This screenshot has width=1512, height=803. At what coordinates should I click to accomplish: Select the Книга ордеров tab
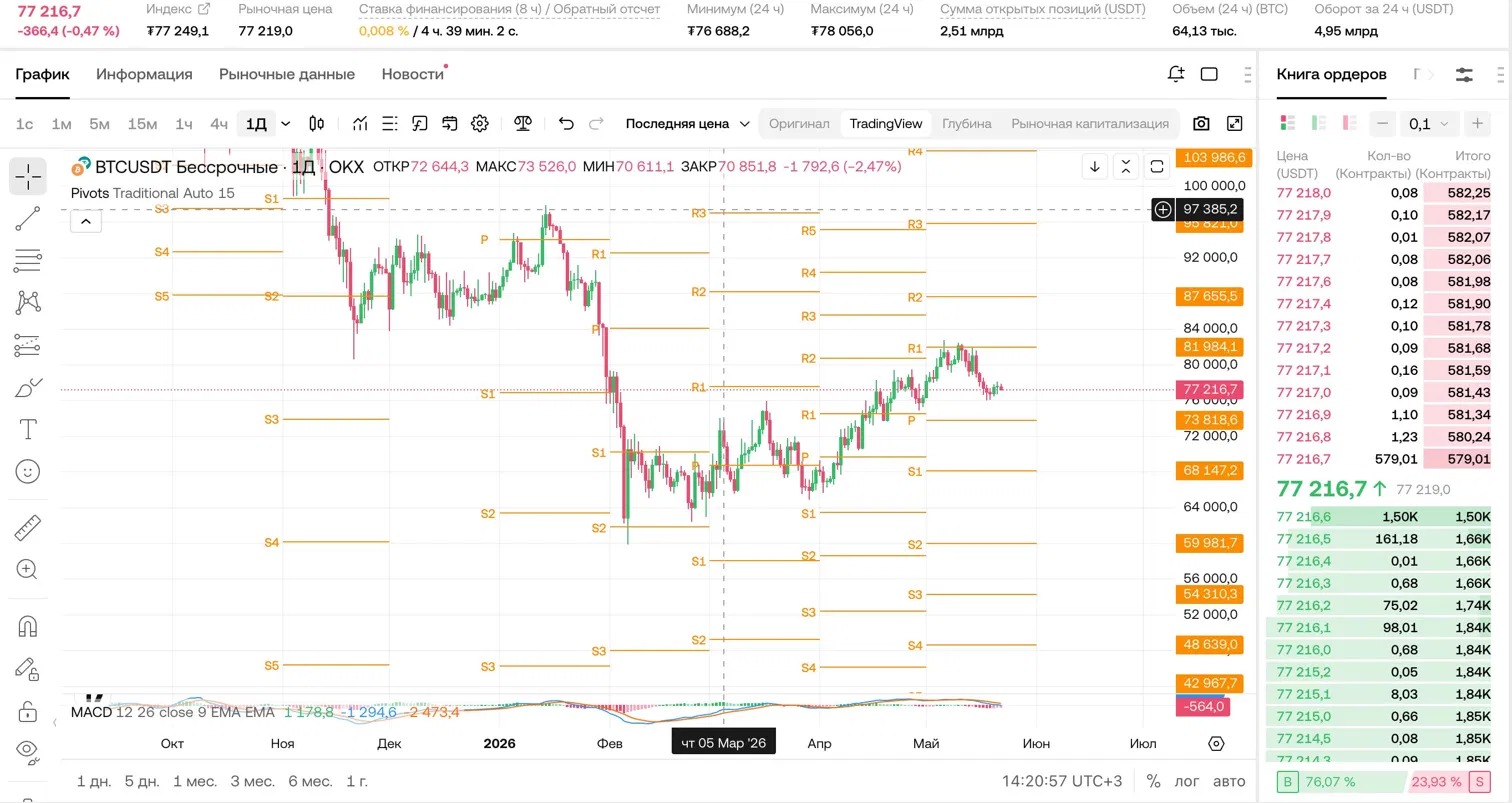pyautogui.click(x=1331, y=74)
